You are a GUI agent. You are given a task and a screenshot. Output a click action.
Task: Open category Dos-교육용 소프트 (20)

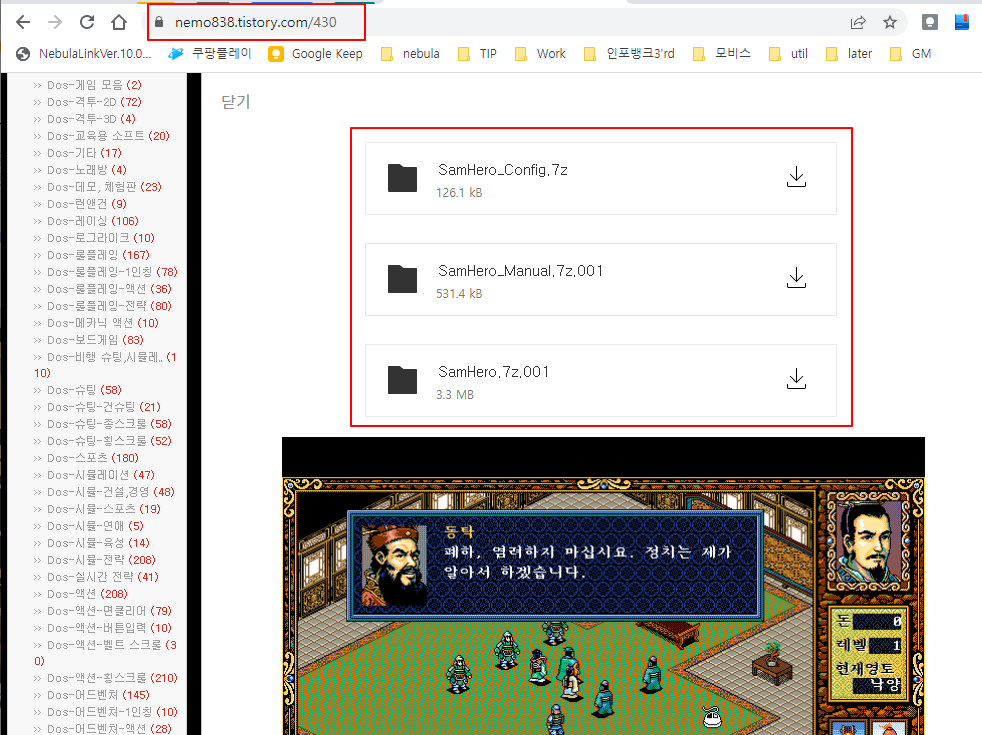pos(108,135)
